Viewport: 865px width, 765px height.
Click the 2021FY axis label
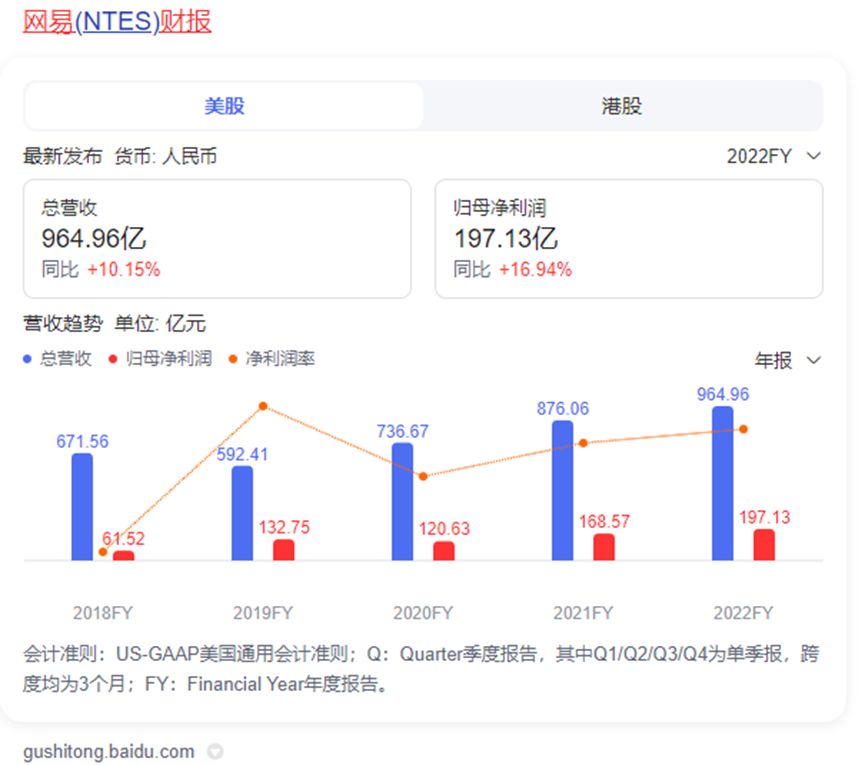tap(583, 613)
